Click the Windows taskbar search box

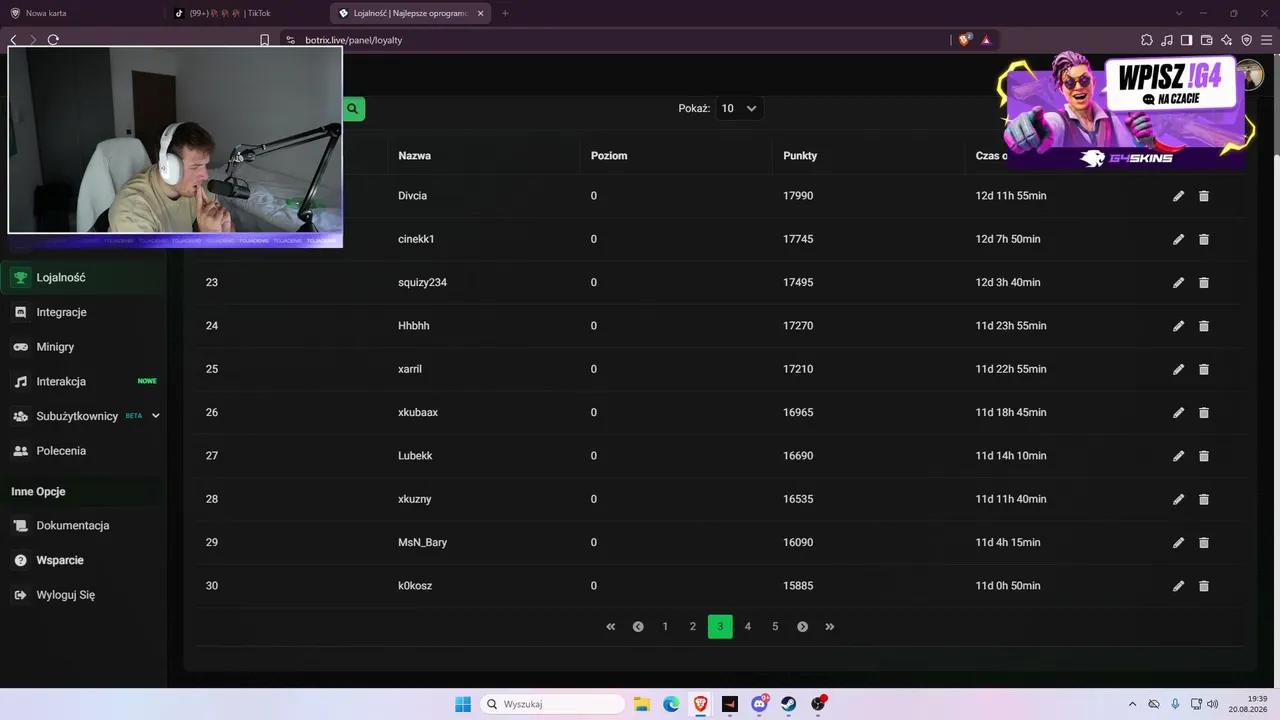(x=551, y=704)
